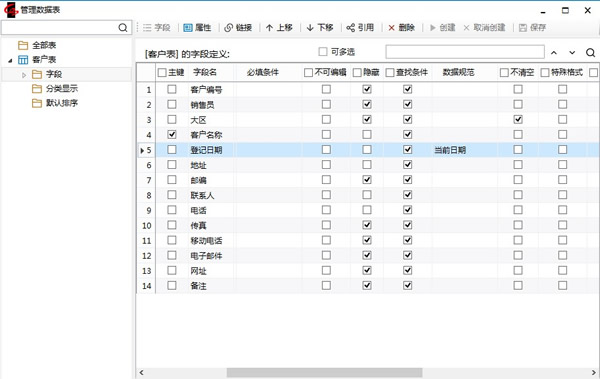Viewport: 600px width, 379px height.
Task: Click the 属性 properties toolbar icon
Action: 188,28
